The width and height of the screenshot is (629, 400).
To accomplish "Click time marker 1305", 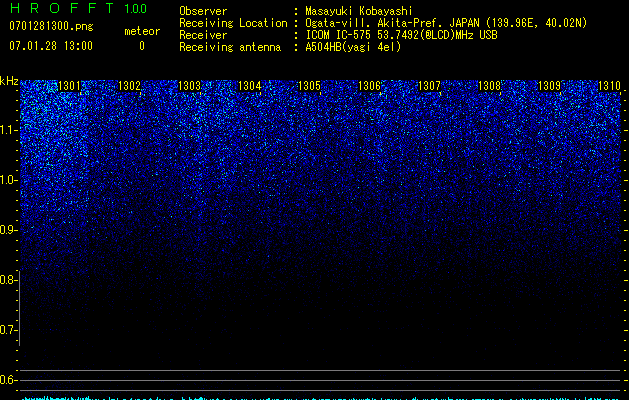I will [310, 86].
